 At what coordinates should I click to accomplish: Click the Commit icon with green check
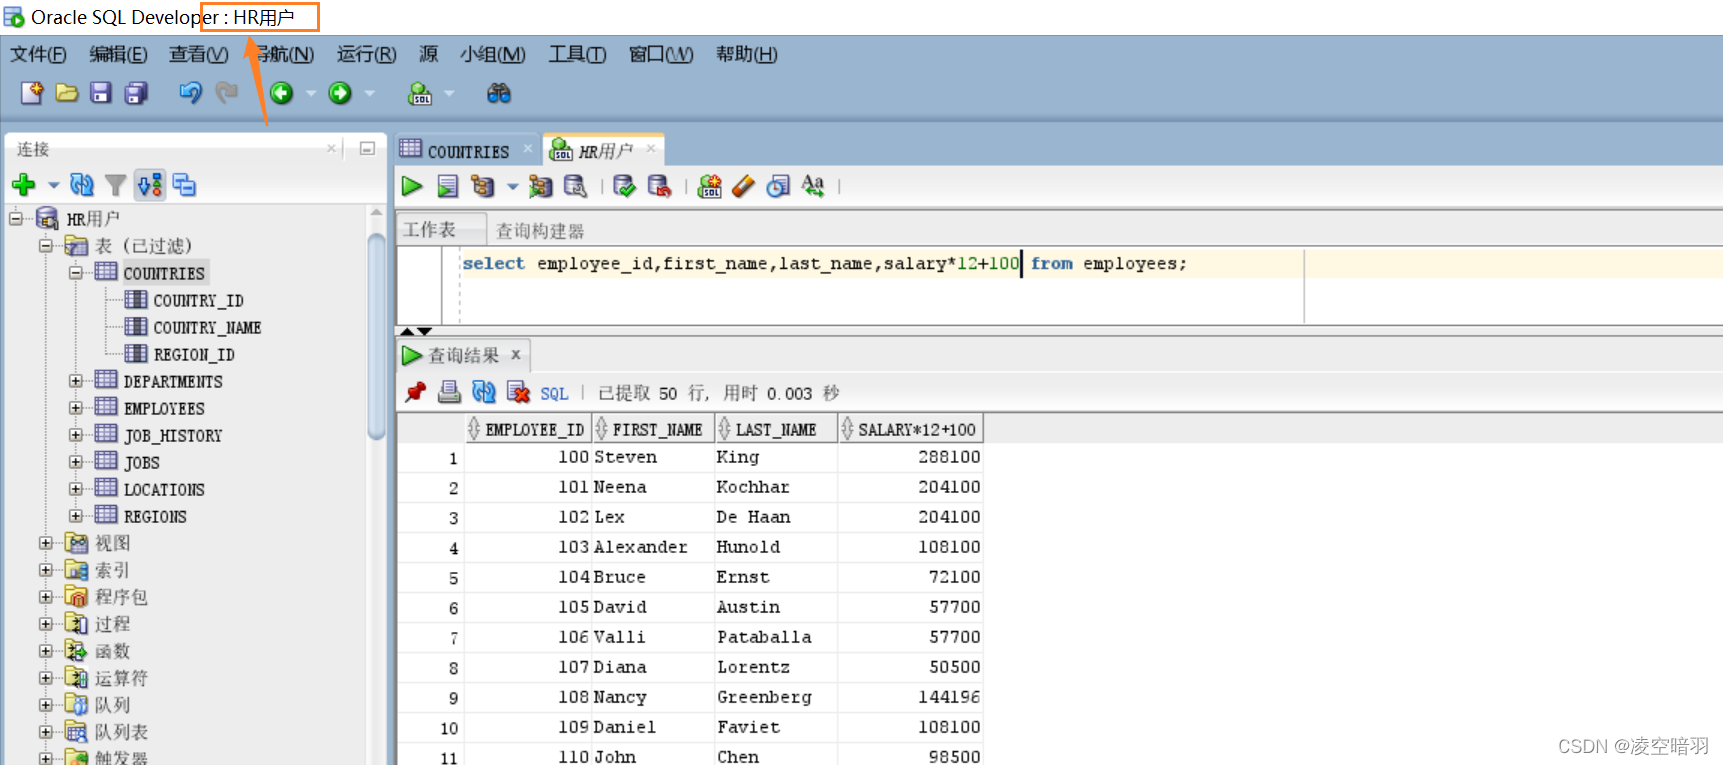(625, 186)
